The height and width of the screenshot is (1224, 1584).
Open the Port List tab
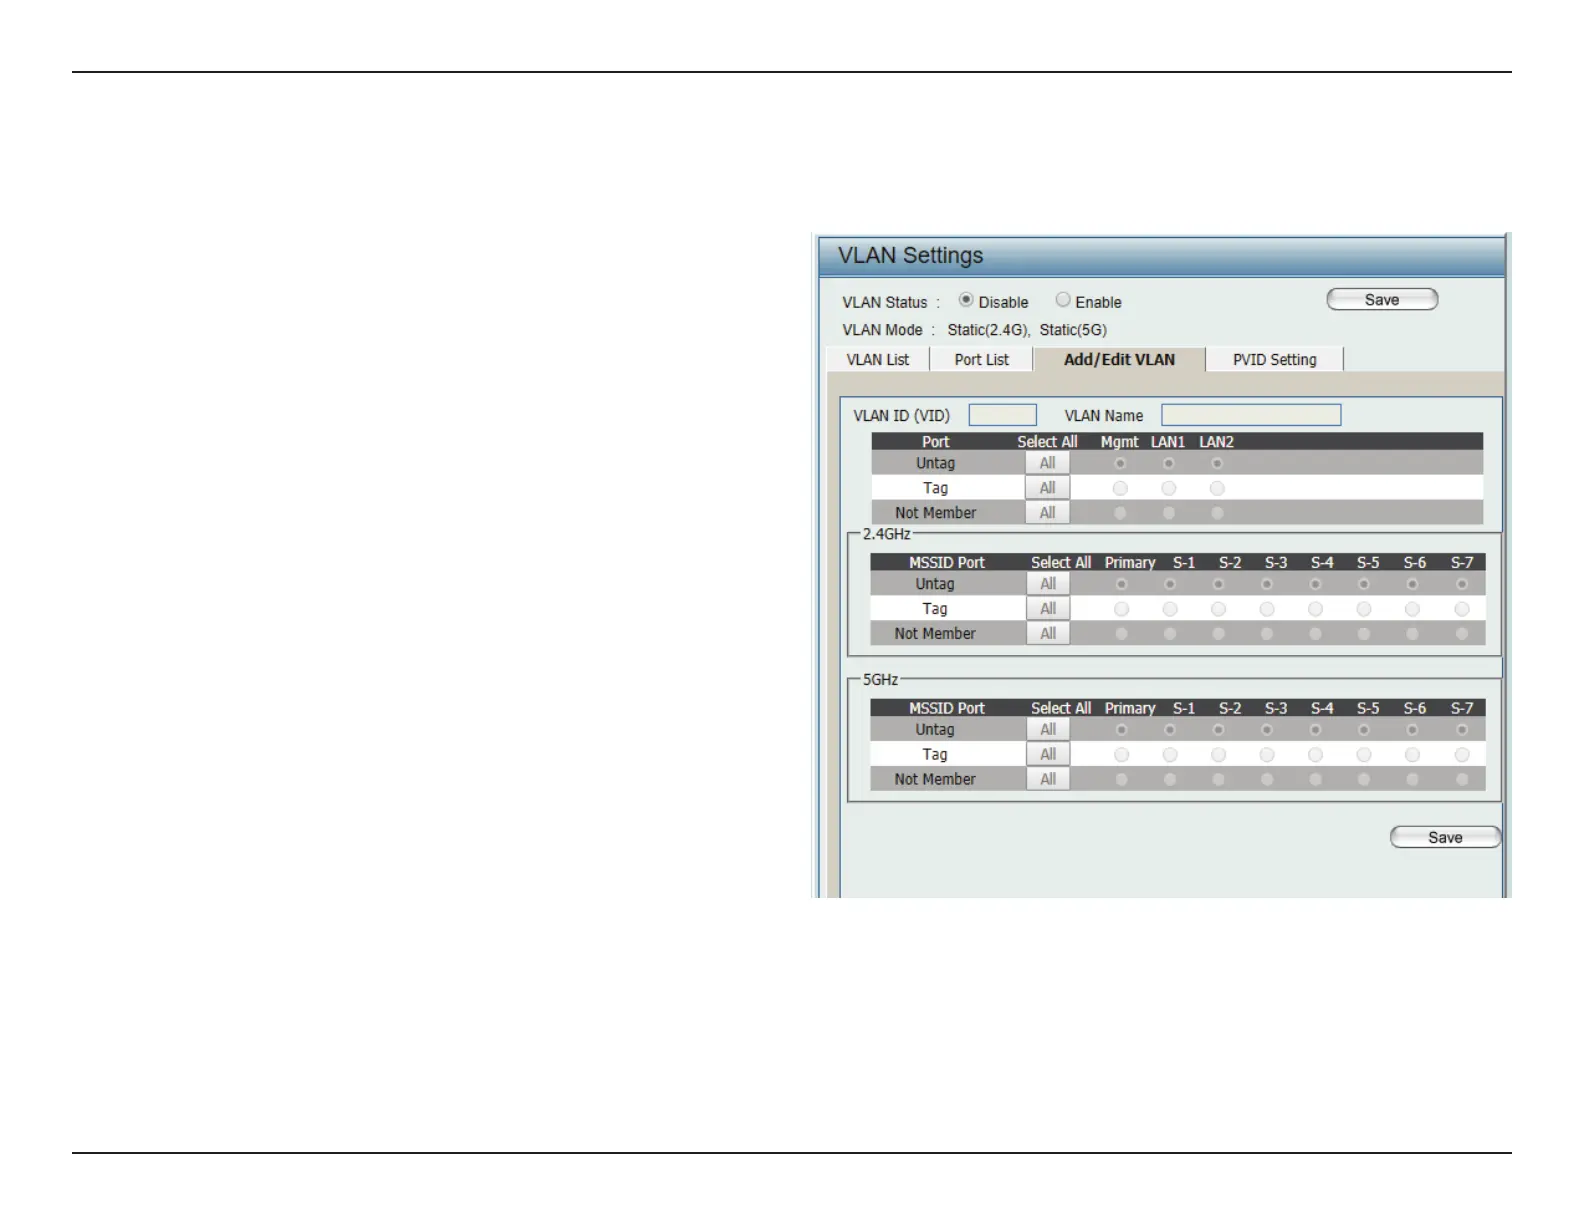[981, 360]
